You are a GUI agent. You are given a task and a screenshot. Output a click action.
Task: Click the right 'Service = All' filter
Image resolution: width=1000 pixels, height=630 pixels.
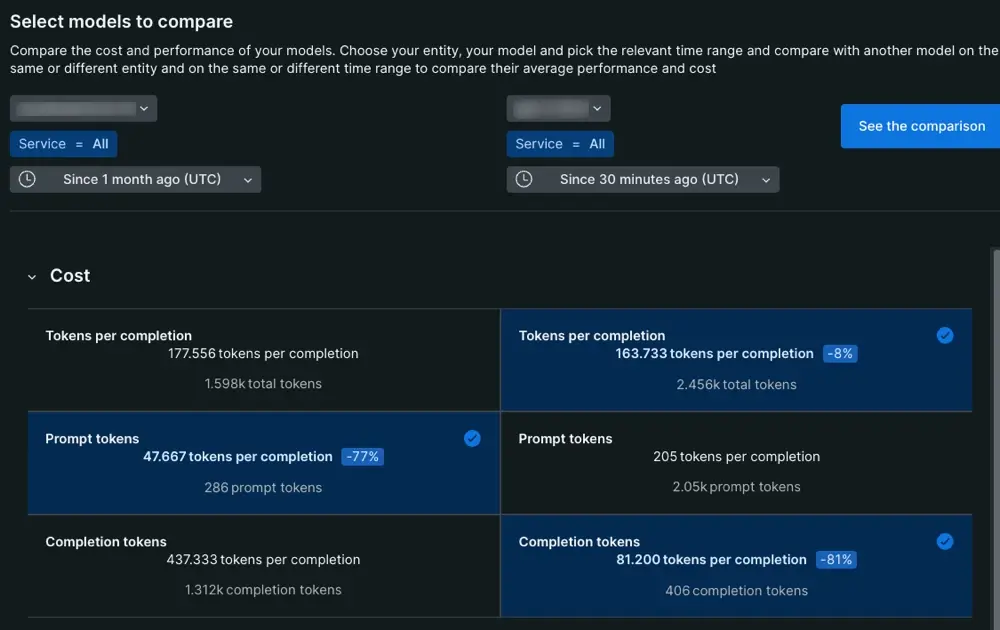560,144
